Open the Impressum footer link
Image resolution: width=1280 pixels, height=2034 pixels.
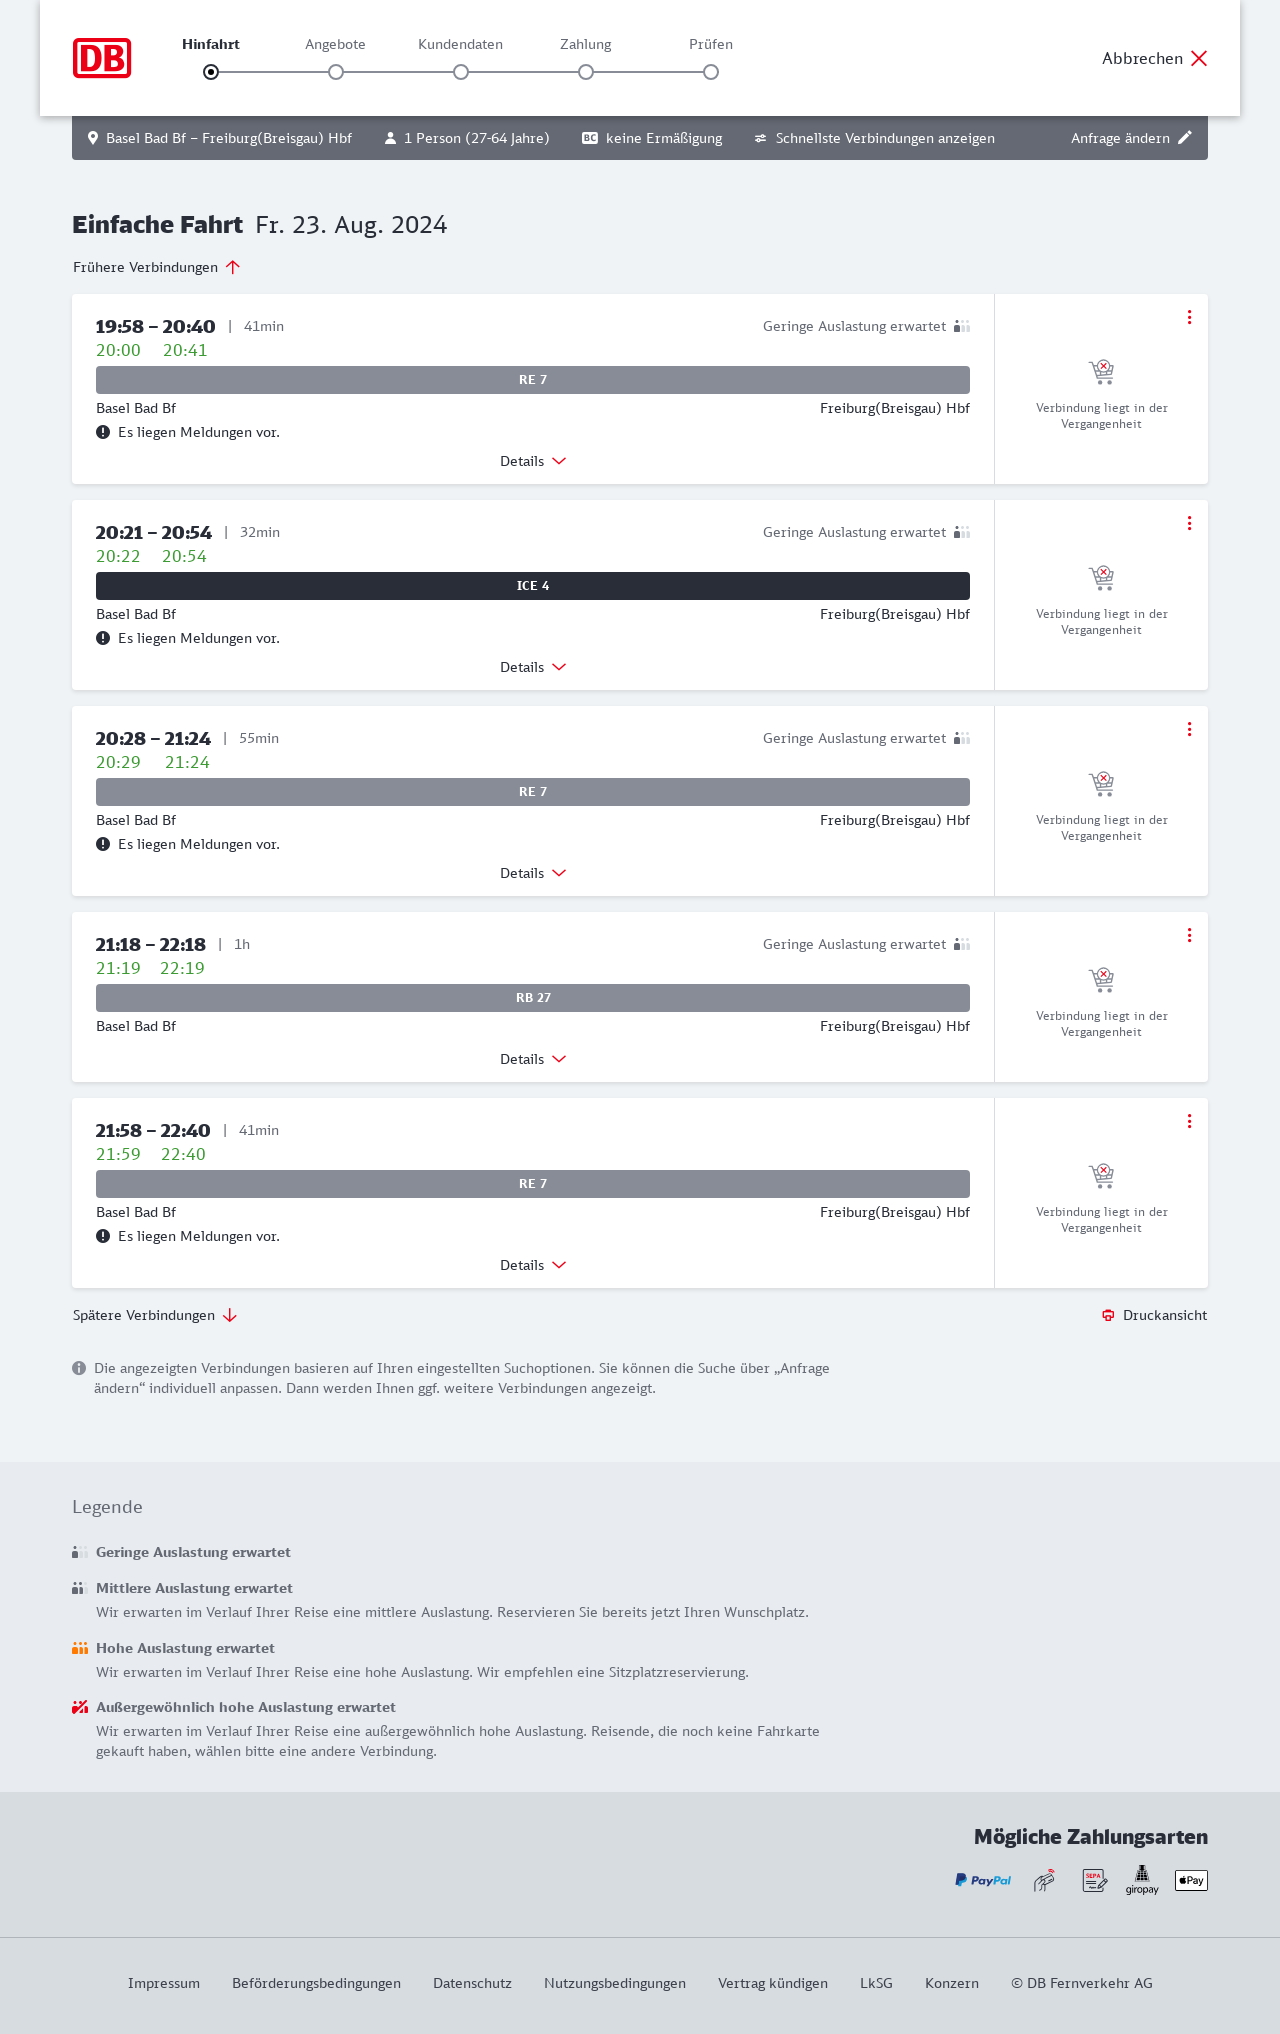(164, 1983)
